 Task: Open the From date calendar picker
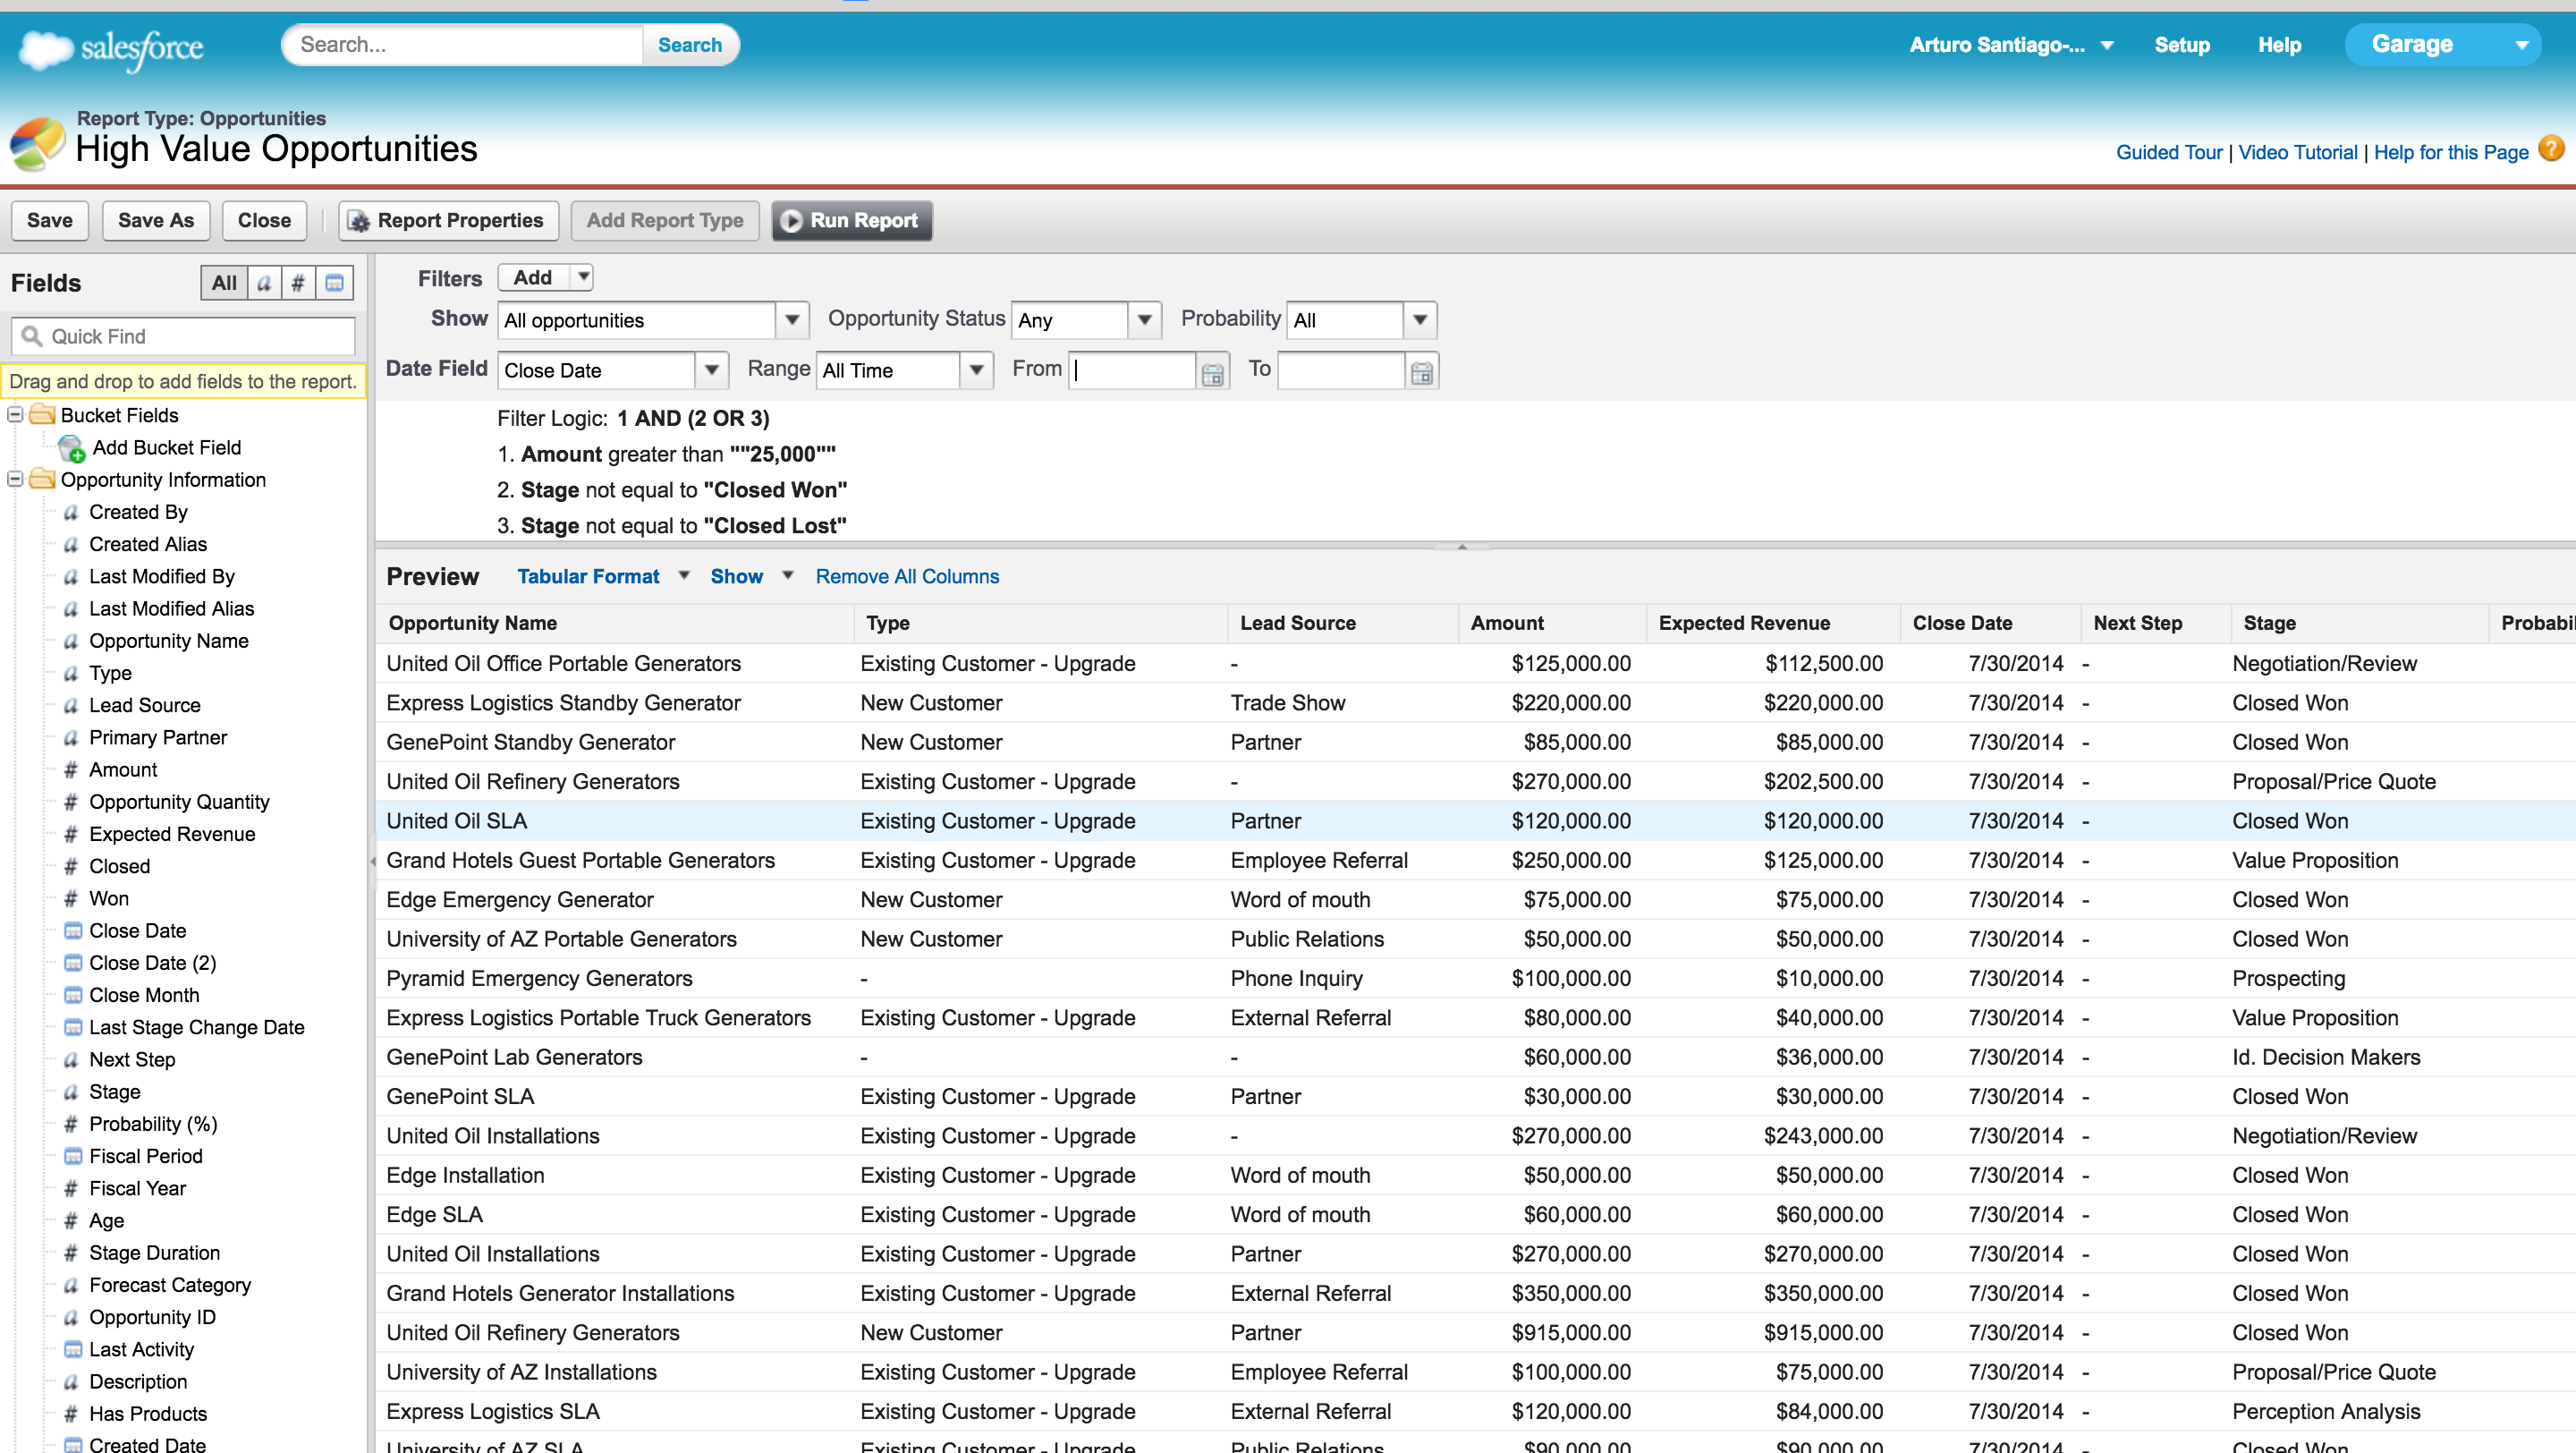tap(1212, 372)
